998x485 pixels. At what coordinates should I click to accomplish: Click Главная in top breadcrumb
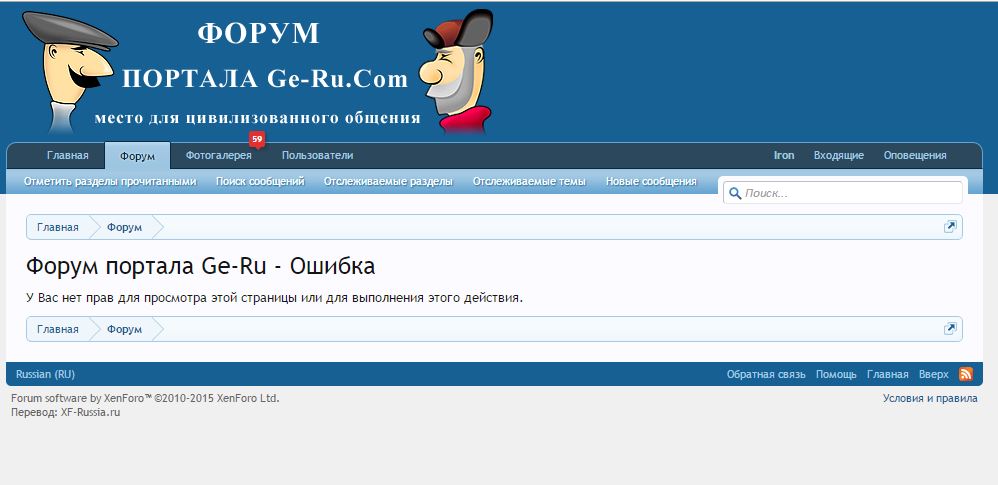[58, 227]
